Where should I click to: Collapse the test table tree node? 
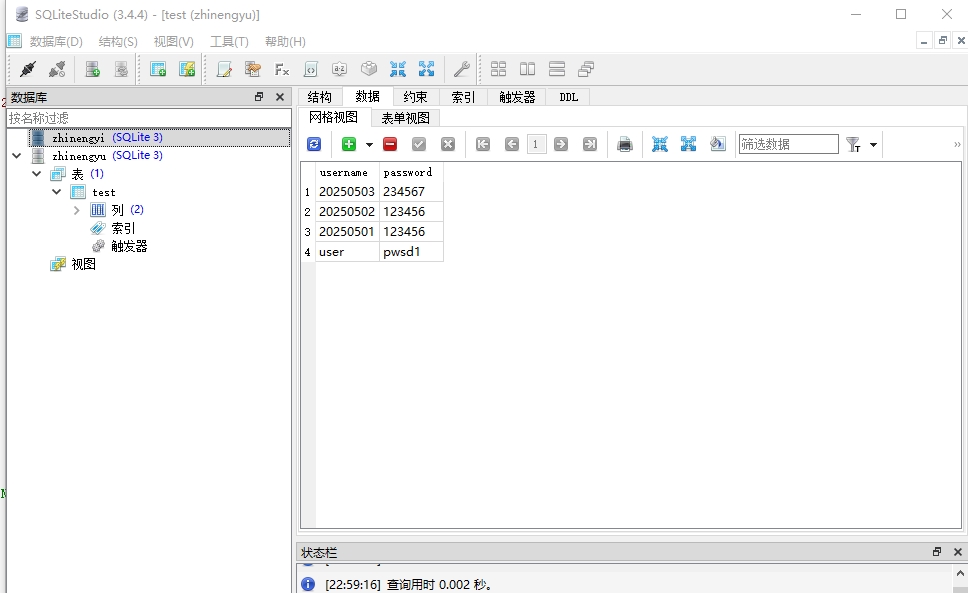click(57, 192)
